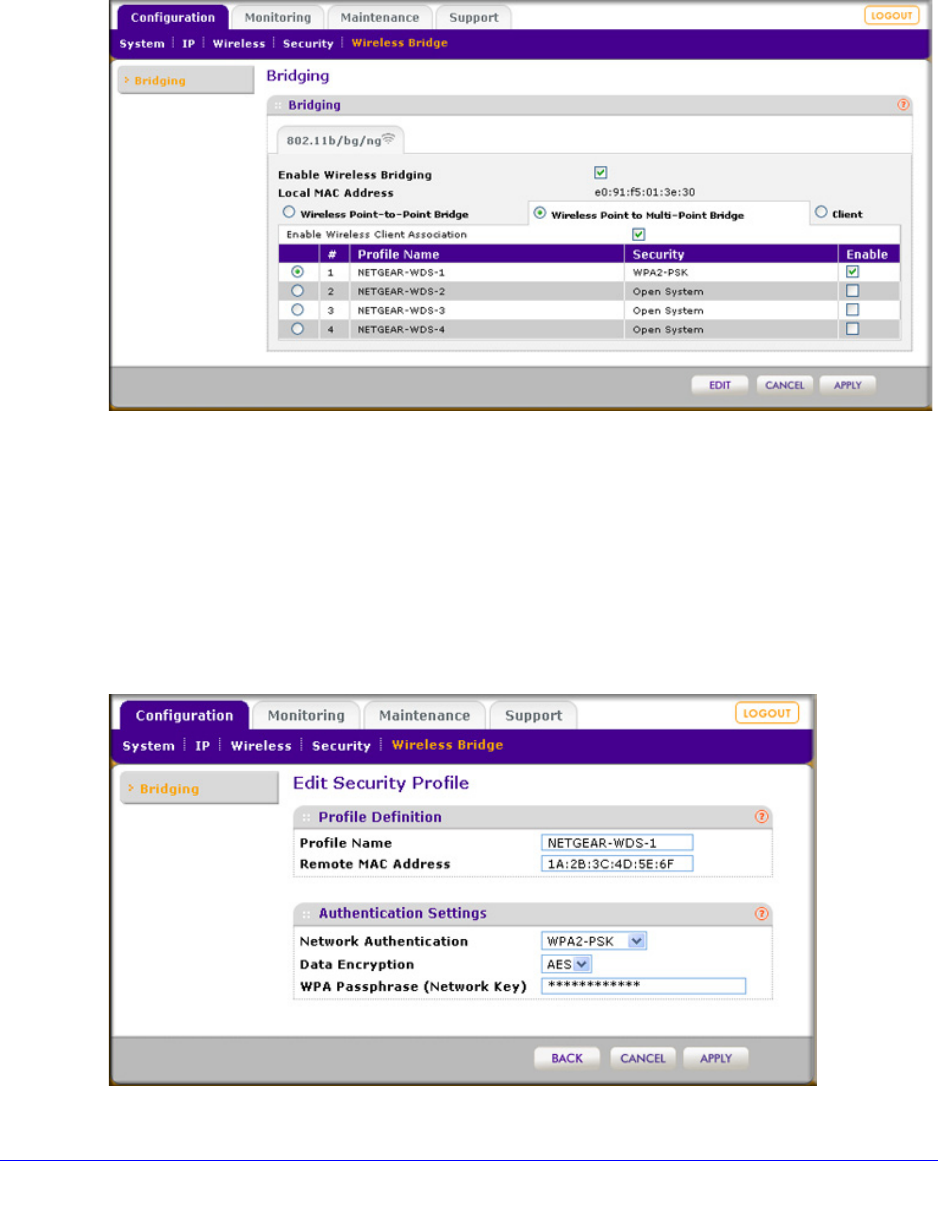Open the help icon for Profile Definition
The height and width of the screenshot is (1230, 939).
[x=762, y=817]
